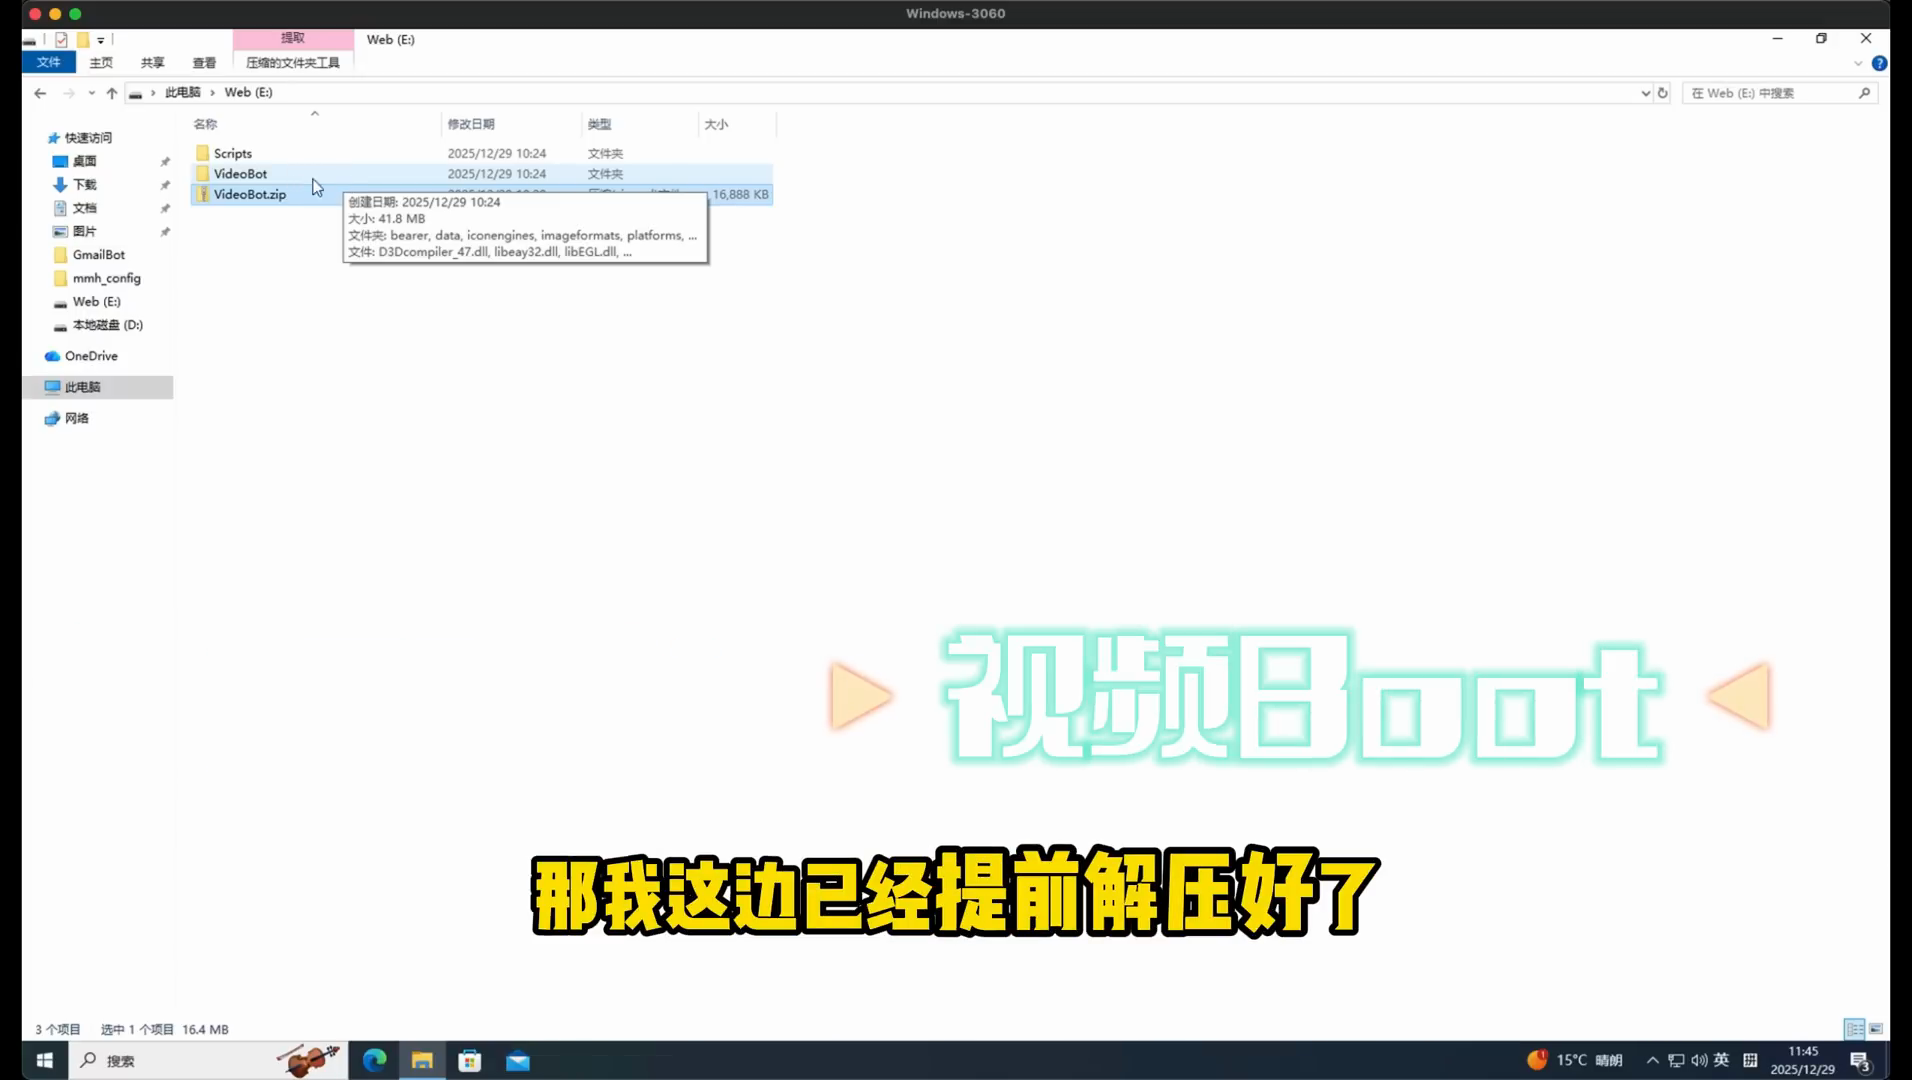Sort by the 大小 column header

point(737,124)
